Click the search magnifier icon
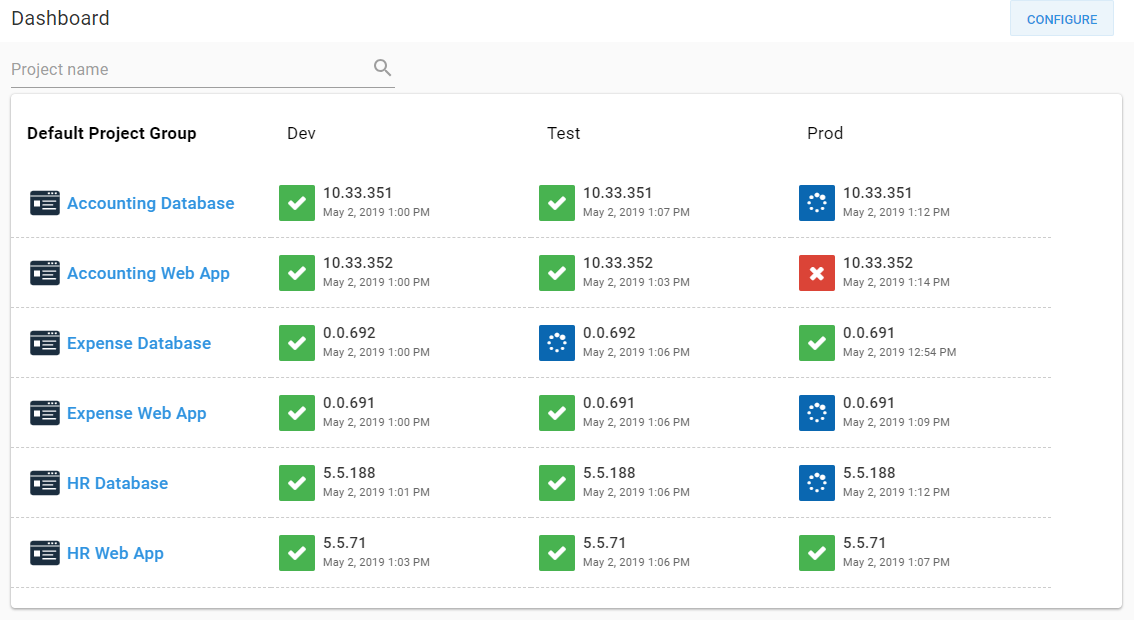This screenshot has width=1134, height=620. (382, 67)
